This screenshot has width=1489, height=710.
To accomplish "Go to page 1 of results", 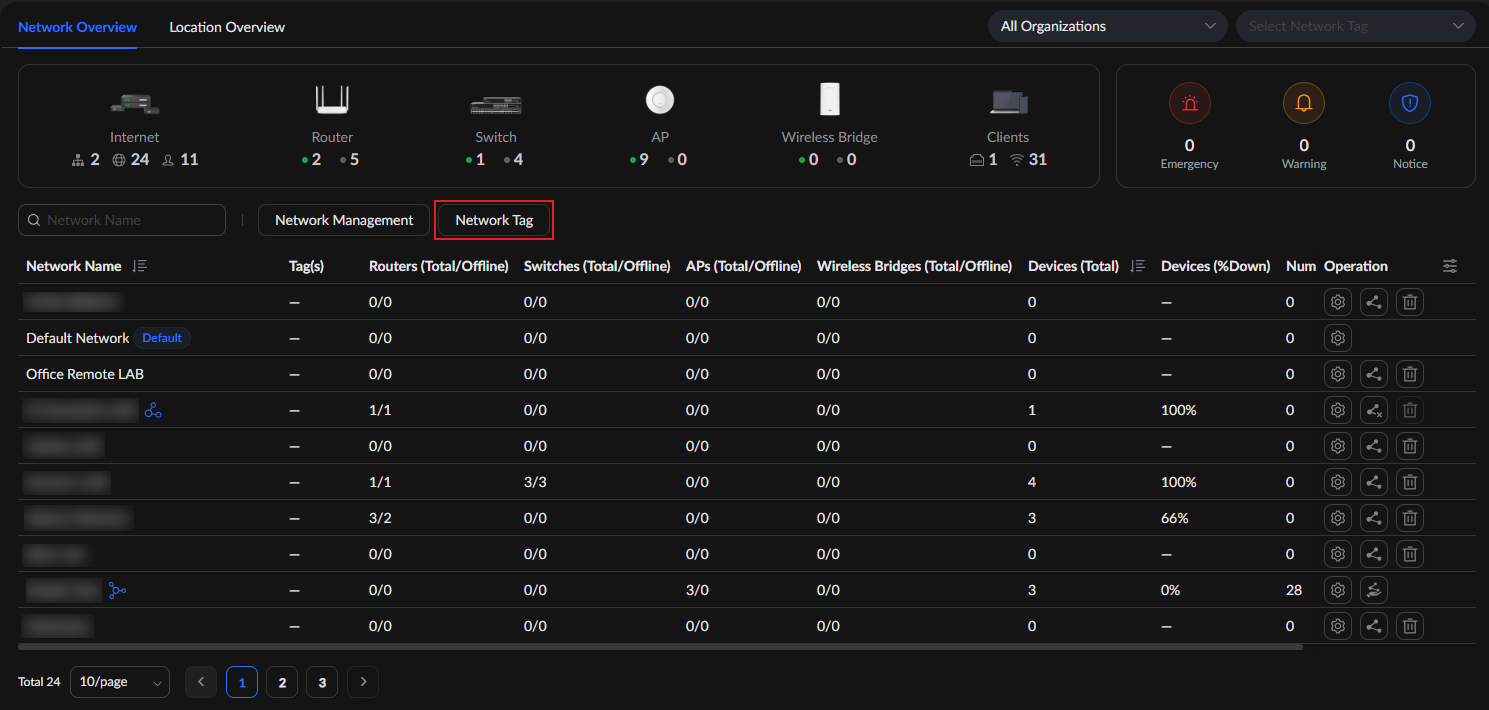I will pos(242,682).
